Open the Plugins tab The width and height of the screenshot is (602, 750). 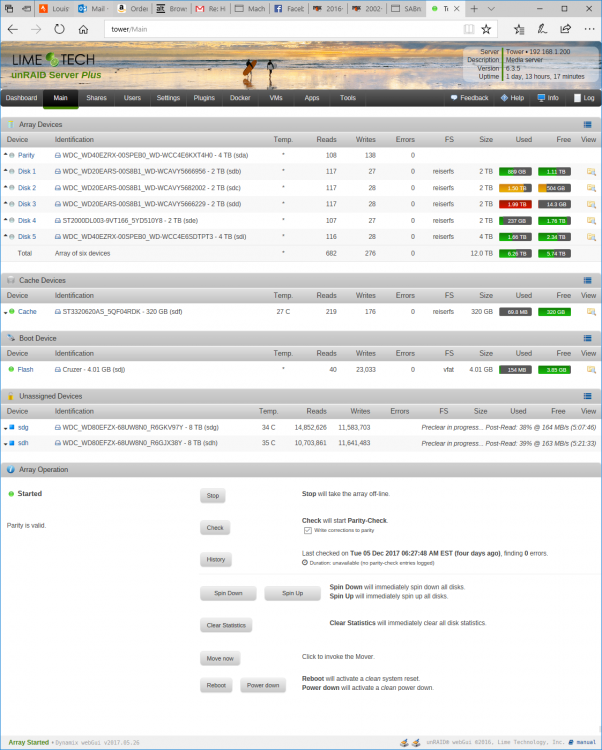pos(204,98)
